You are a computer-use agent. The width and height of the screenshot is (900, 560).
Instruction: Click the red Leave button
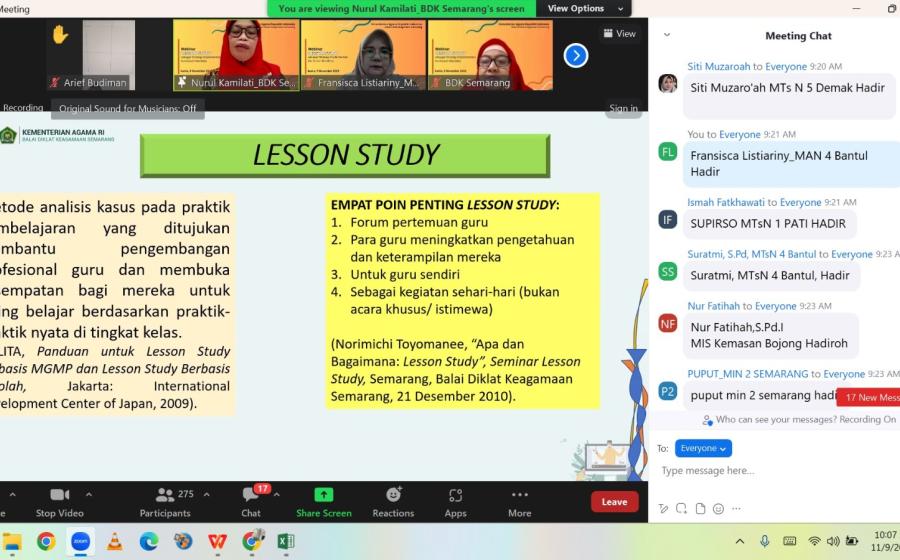(x=614, y=501)
